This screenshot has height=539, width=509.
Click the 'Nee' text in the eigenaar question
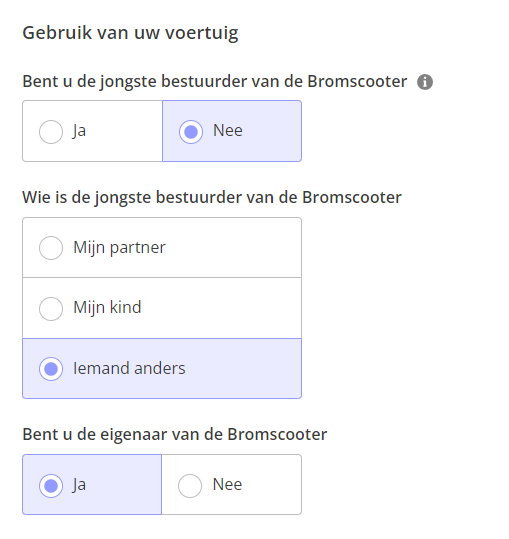click(228, 484)
